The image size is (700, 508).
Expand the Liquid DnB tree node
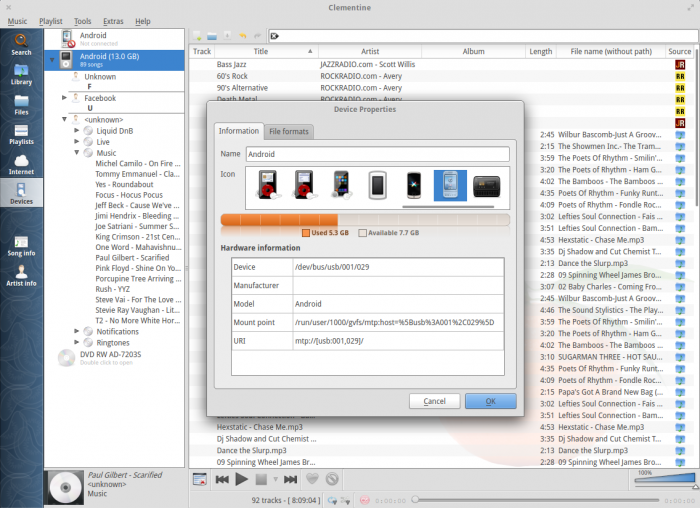[77, 131]
